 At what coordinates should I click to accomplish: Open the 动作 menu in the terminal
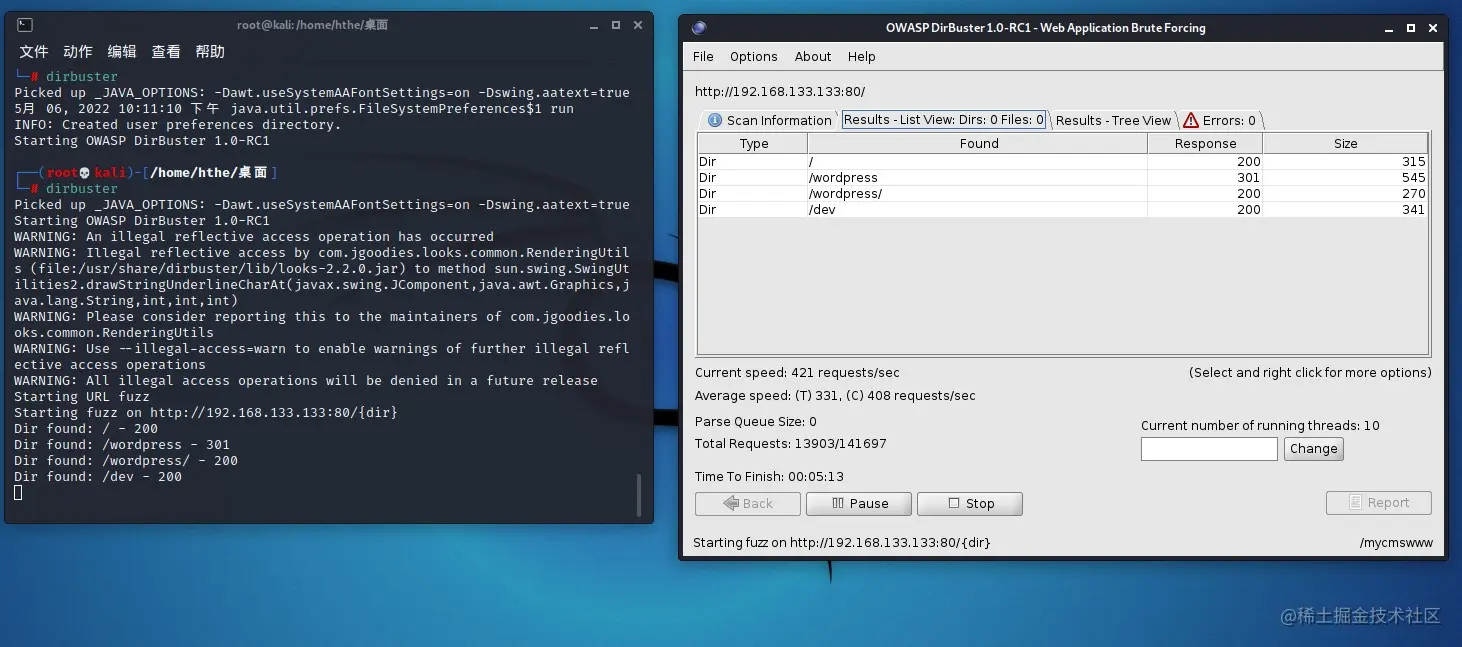pyautogui.click(x=78, y=52)
